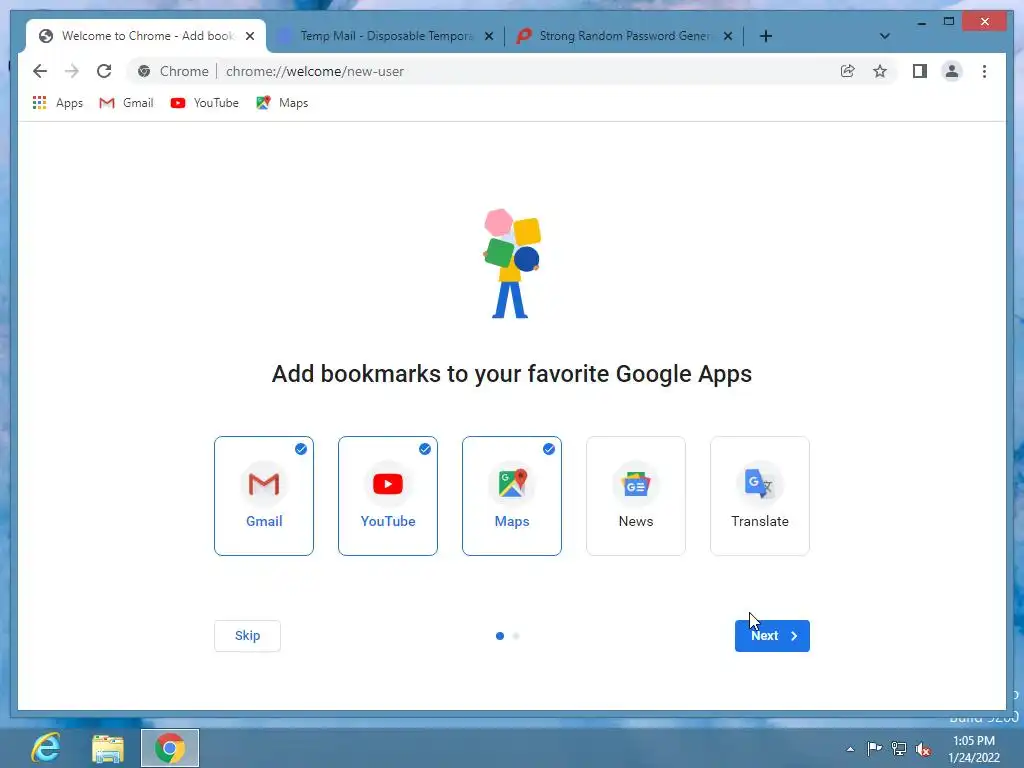Launch Internet Explorer from taskbar

(x=46, y=748)
